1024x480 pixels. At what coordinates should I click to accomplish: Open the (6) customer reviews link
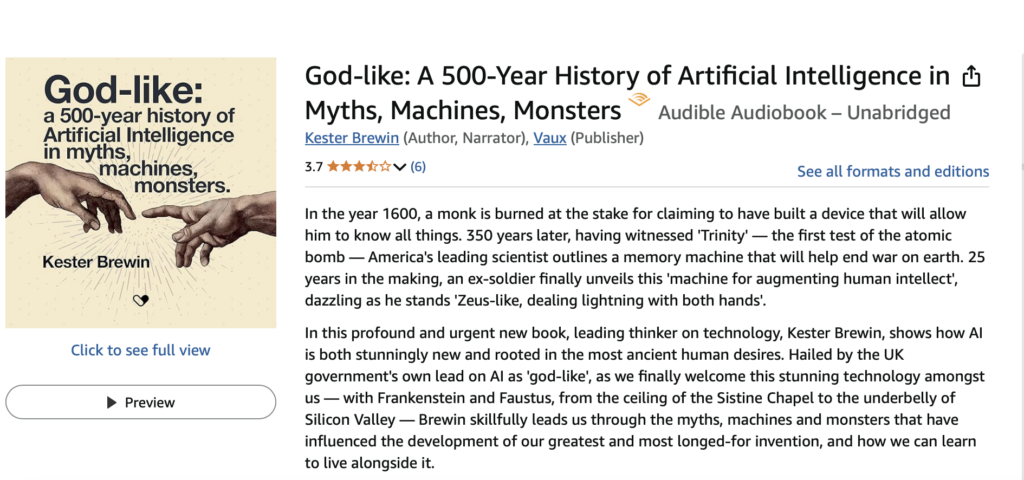pyautogui.click(x=418, y=167)
